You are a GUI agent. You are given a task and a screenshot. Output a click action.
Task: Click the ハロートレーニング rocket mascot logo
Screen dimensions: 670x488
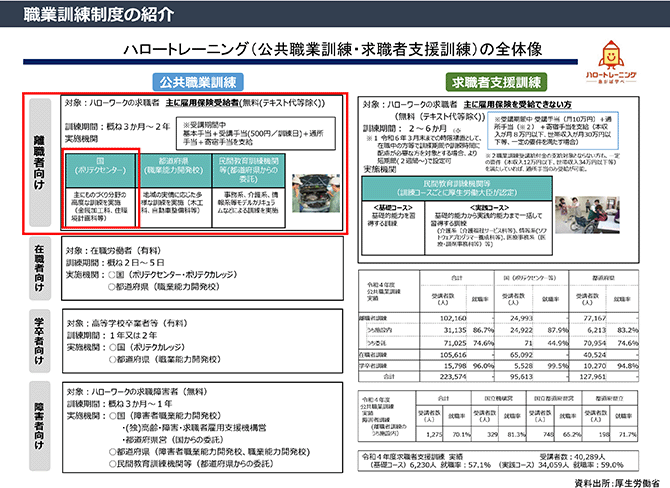pos(611,62)
